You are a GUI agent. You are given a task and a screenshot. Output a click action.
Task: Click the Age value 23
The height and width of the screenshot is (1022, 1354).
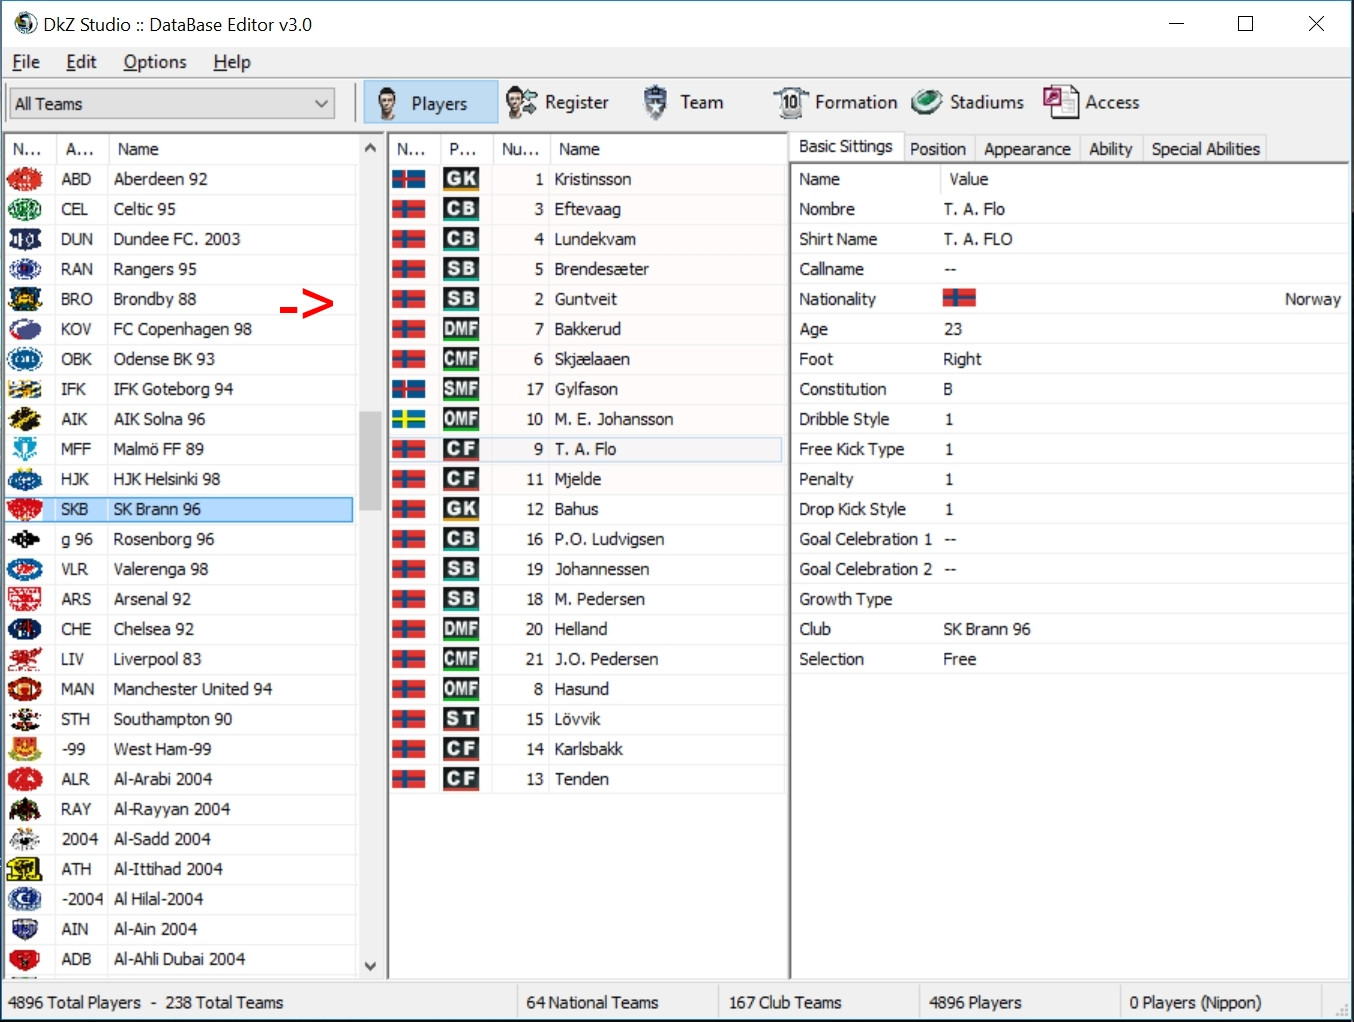pyautogui.click(x=952, y=329)
